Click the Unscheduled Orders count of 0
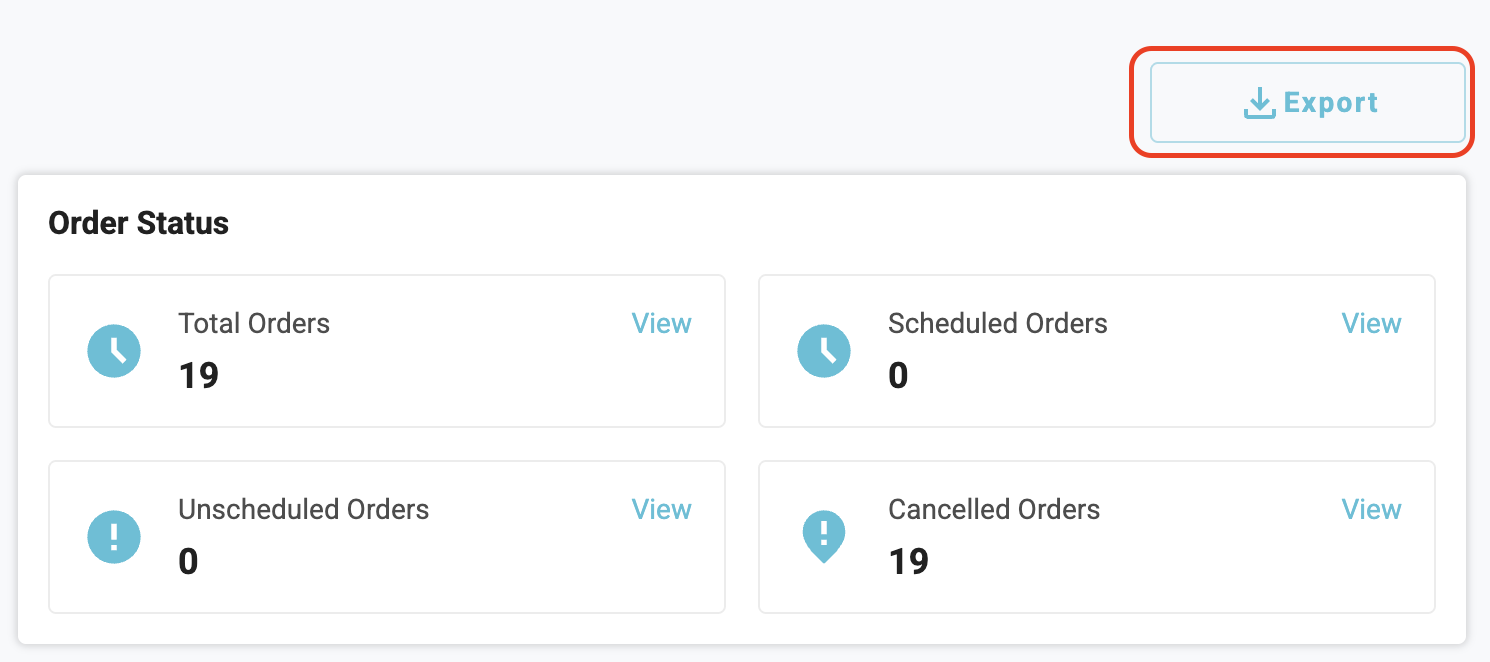Image resolution: width=1490 pixels, height=662 pixels. pyautogui.click(x=188, y=562)
